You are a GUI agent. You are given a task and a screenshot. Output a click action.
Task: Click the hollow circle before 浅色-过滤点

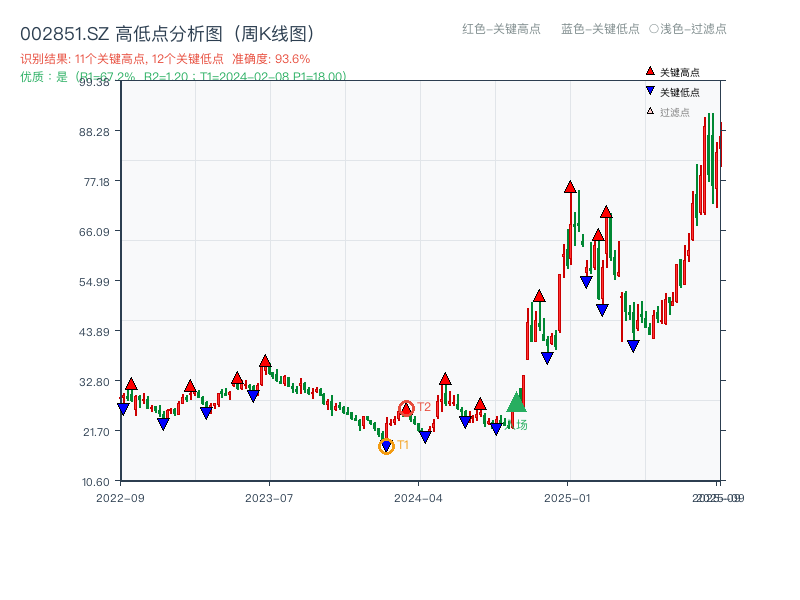tap(654, 29)
